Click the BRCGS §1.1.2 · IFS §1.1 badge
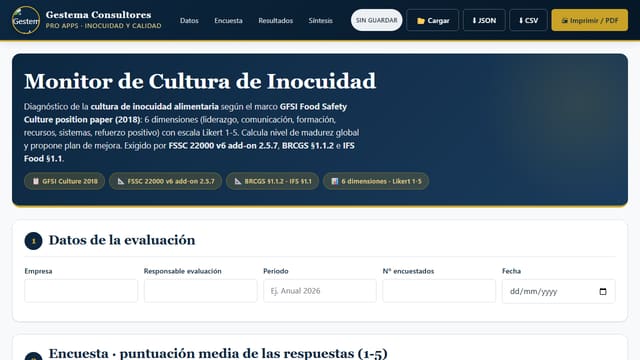The width and height of the screenshot is (640, 360). coord(273,181)
